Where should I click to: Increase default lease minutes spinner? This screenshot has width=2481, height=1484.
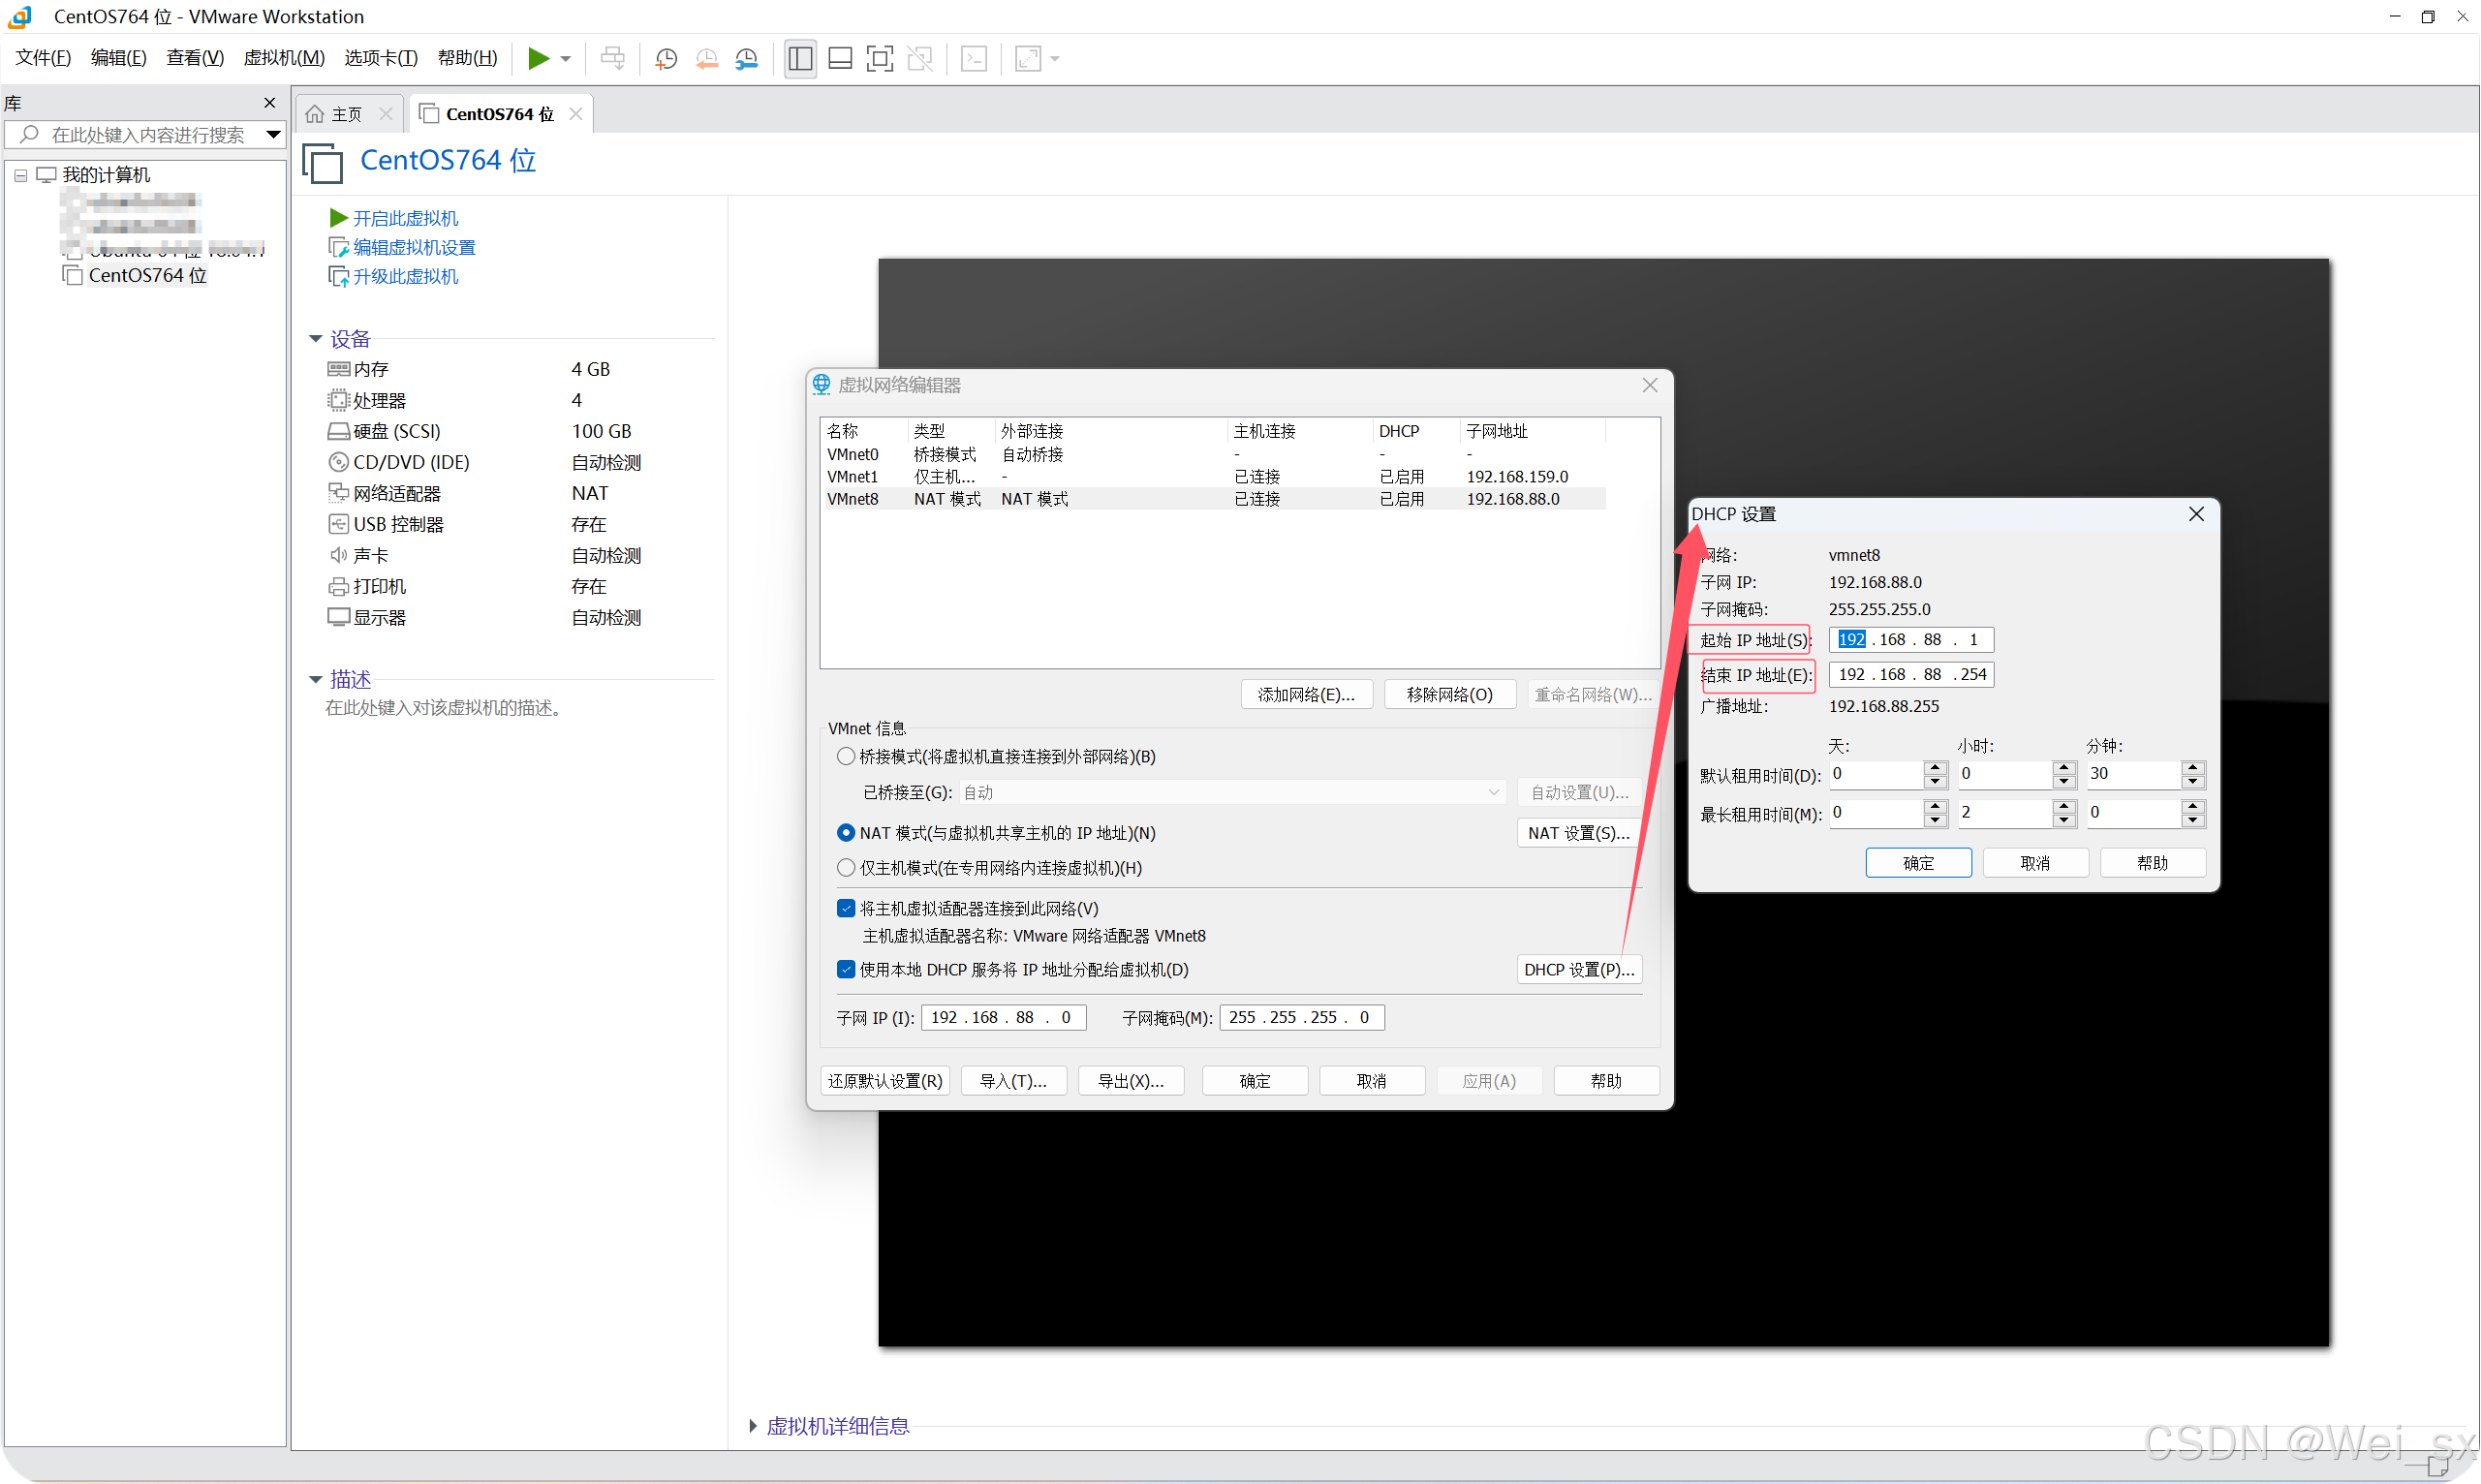[2193, 767]
